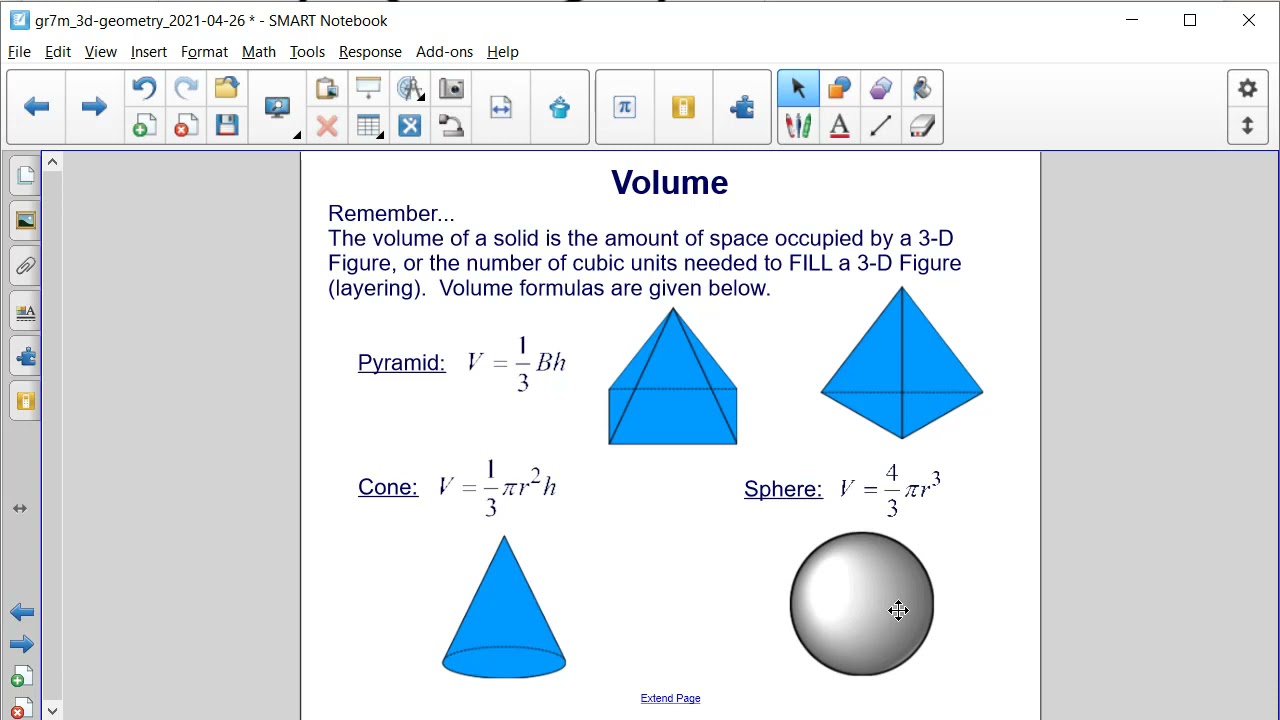The height and width of the screenshot is (720, 1280).
Task: Open the add-ons puzzle piece in toolbar
Action: [x=742, y=107]
